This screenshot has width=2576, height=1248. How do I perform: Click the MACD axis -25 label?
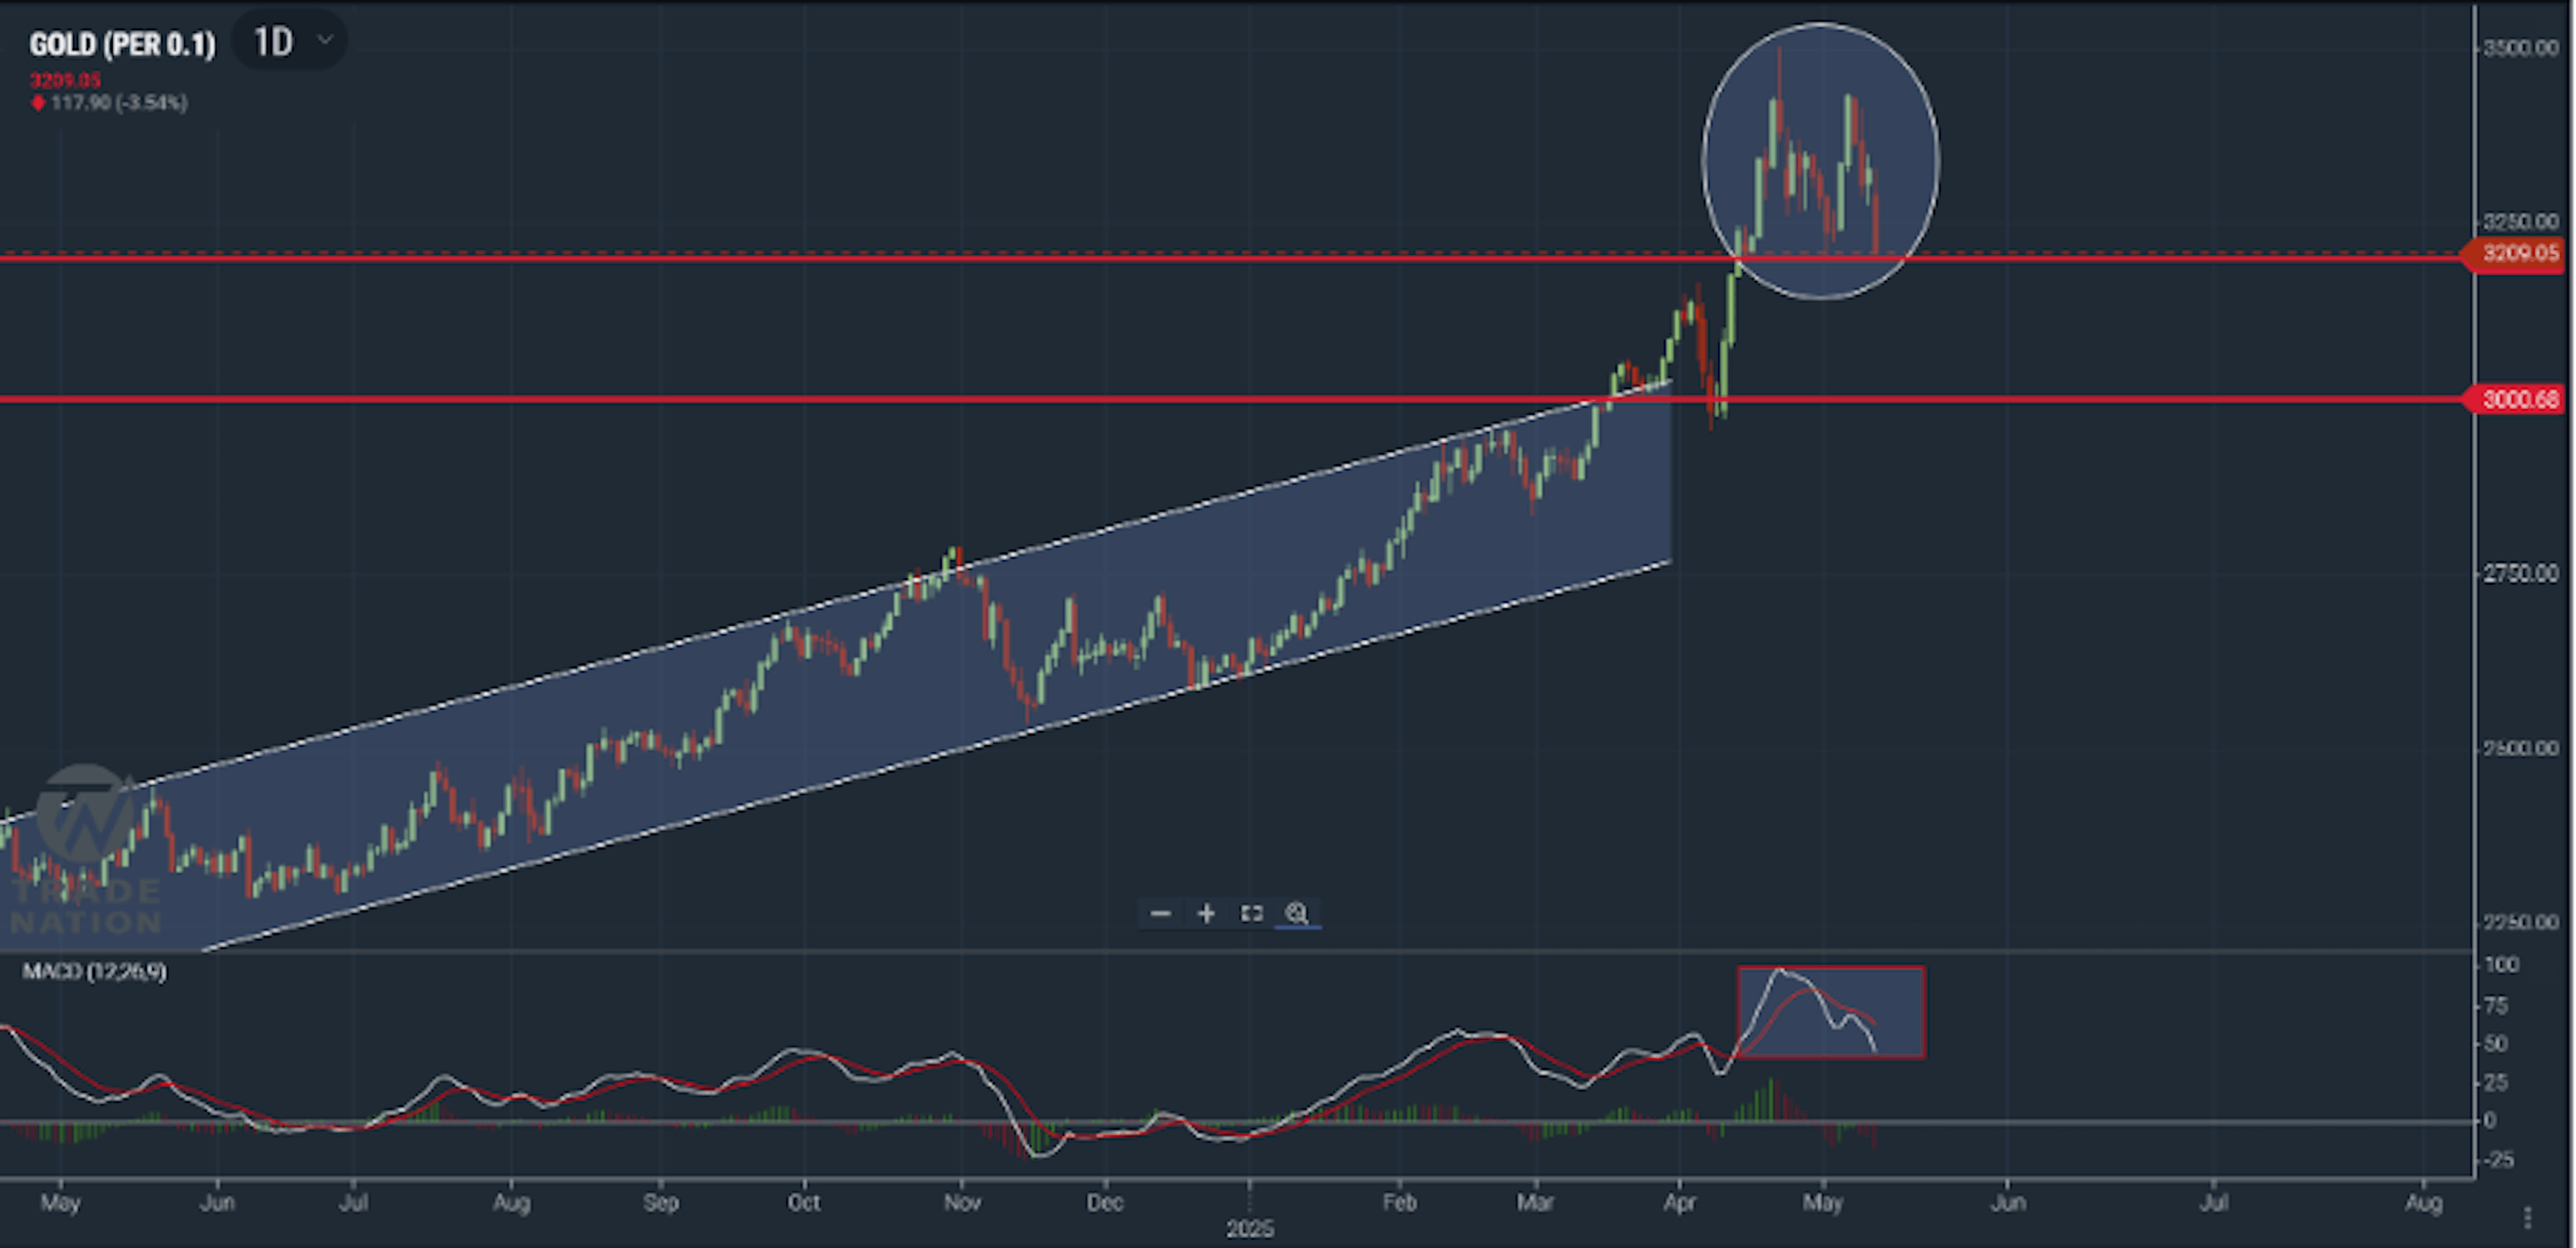pyautogui.click(x=2498, y=1160)
